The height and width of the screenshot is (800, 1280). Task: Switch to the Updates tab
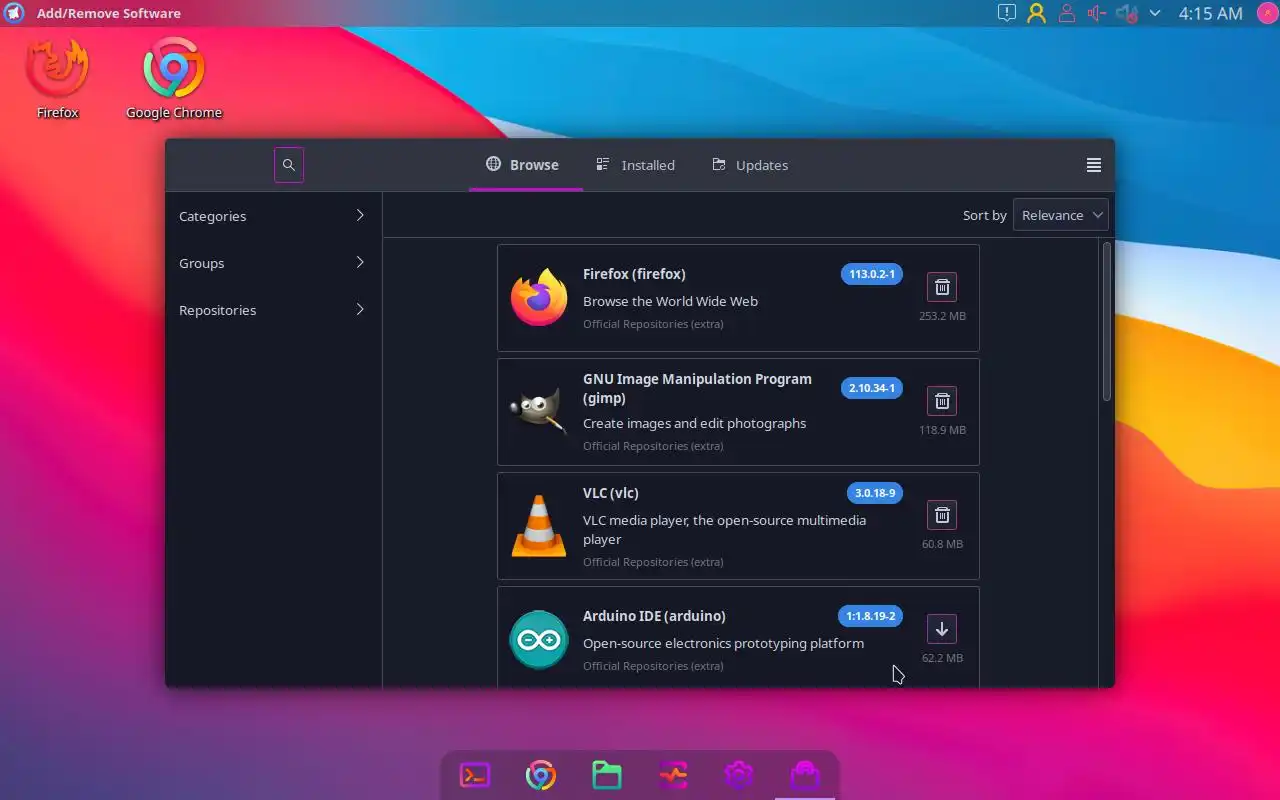[750, 165]
